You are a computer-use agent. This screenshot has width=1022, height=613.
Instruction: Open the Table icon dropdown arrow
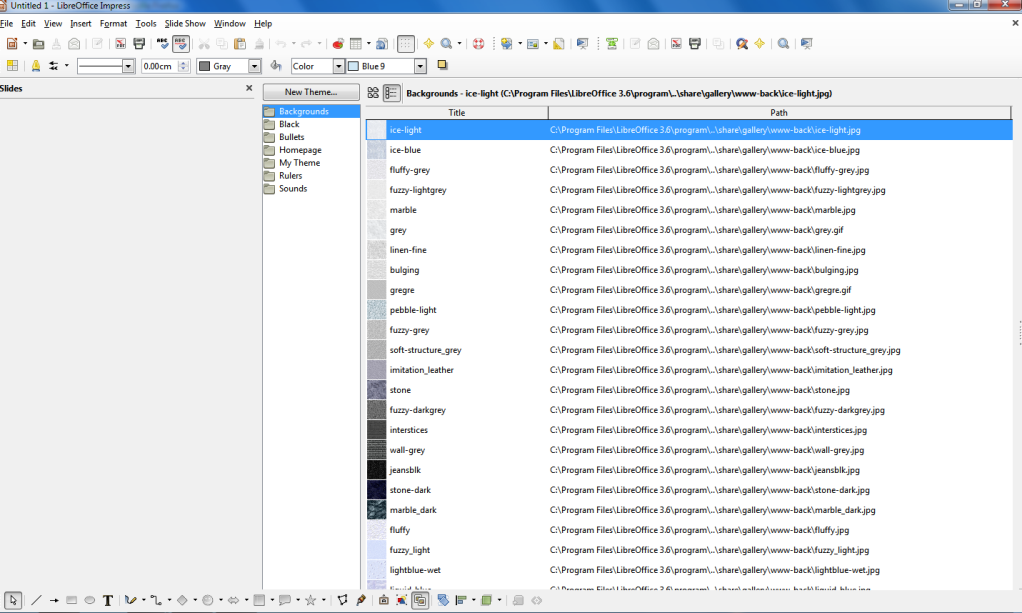[x=368, y=44]
